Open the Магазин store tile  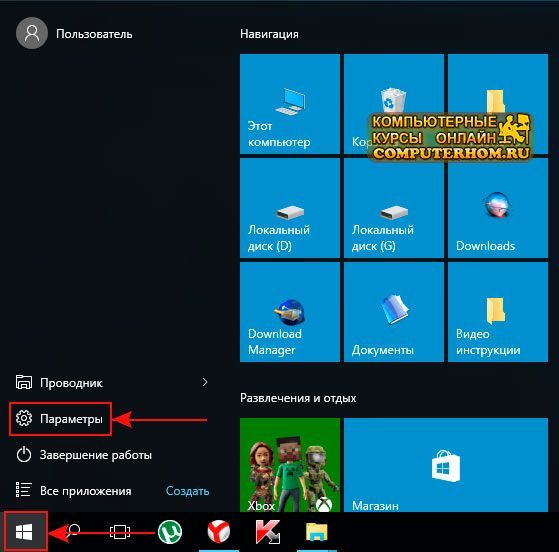click(446, 465)
